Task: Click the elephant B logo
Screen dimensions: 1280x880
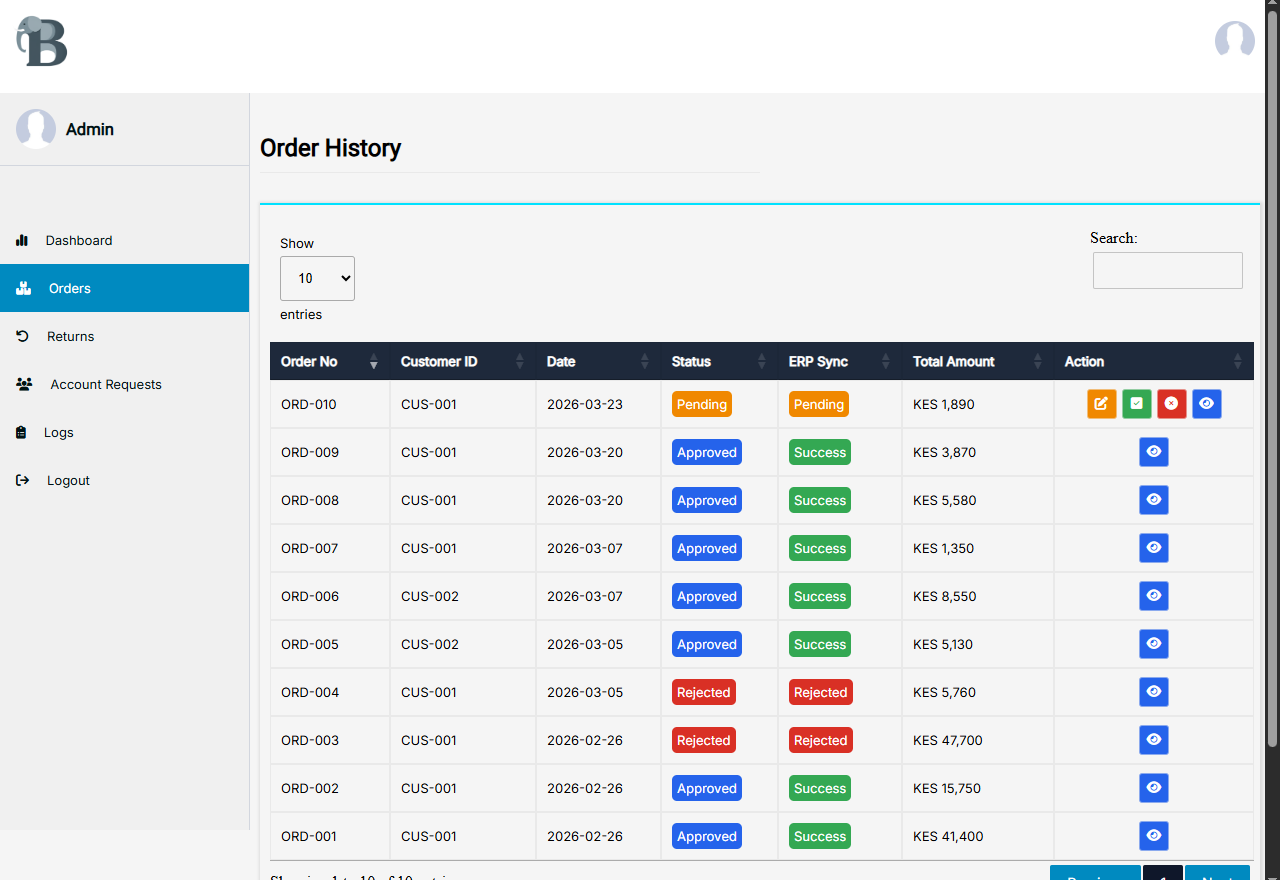Action: pyautogui.click(x=42, y=42)
